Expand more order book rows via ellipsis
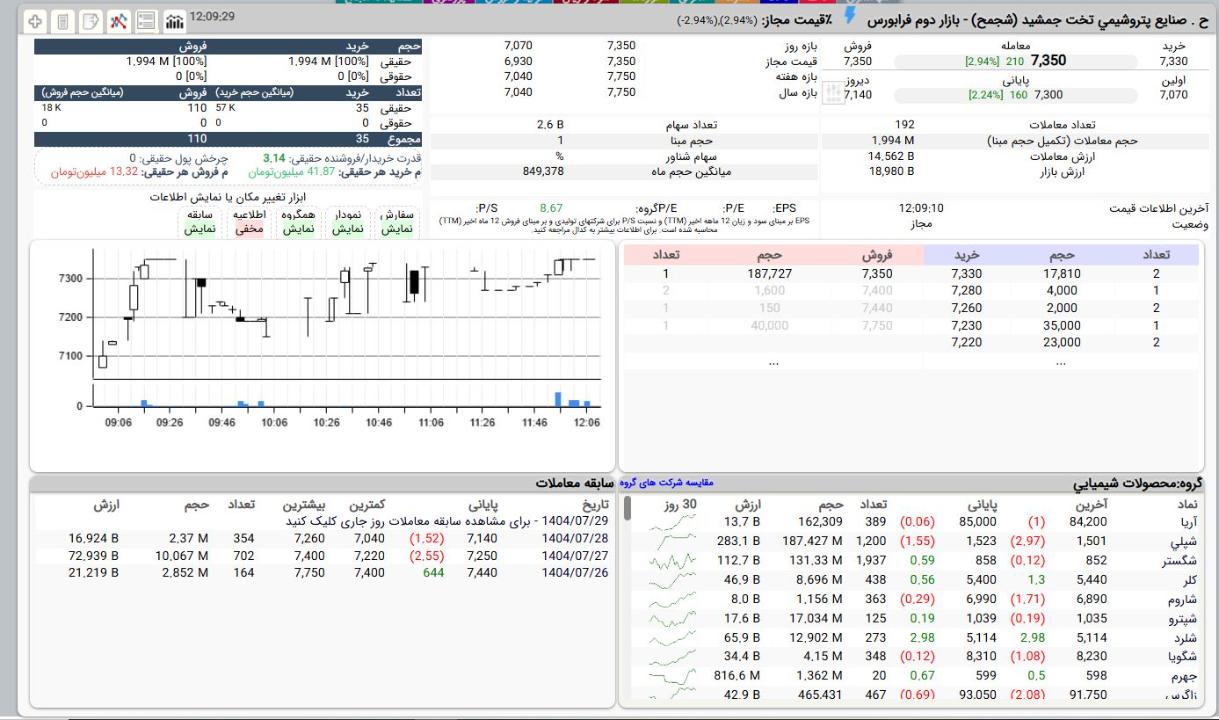The width and height of the screenshot is (1219, 720). click(771, 363)
